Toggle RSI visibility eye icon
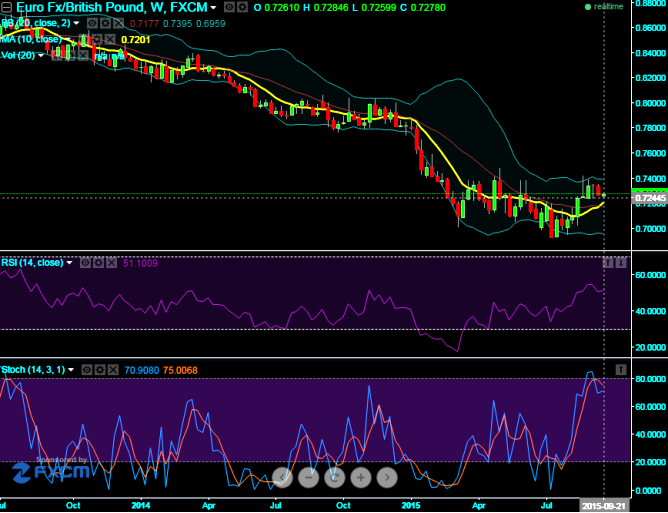The height and width of the screenshot is (513, 668). click(x=85, y=263)
